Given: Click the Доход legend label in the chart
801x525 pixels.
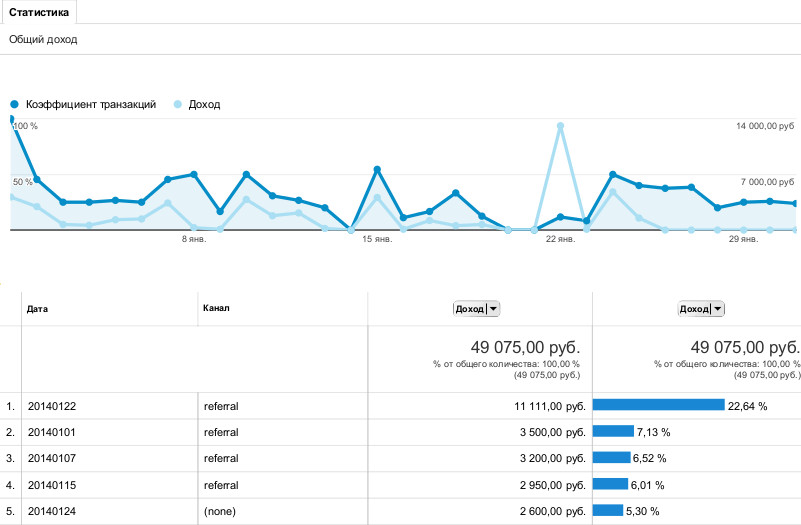Looking at the screenshot, I should point(204,104).
